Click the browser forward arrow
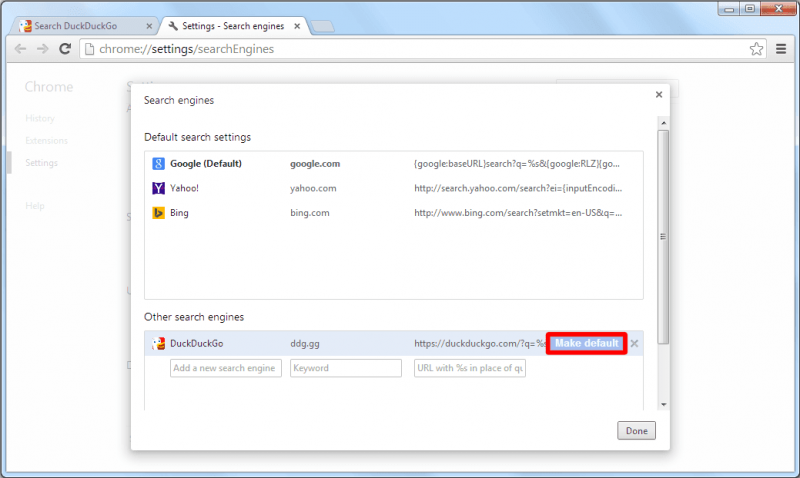 pos(42,49)
